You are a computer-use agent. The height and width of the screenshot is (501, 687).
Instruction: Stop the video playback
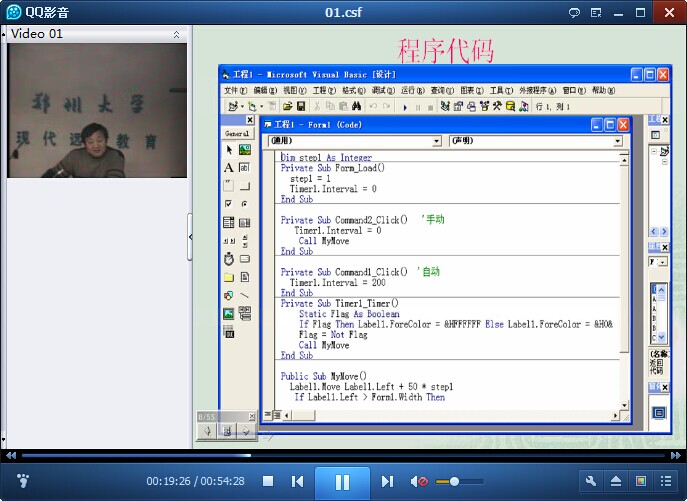[x=268, y=482]
